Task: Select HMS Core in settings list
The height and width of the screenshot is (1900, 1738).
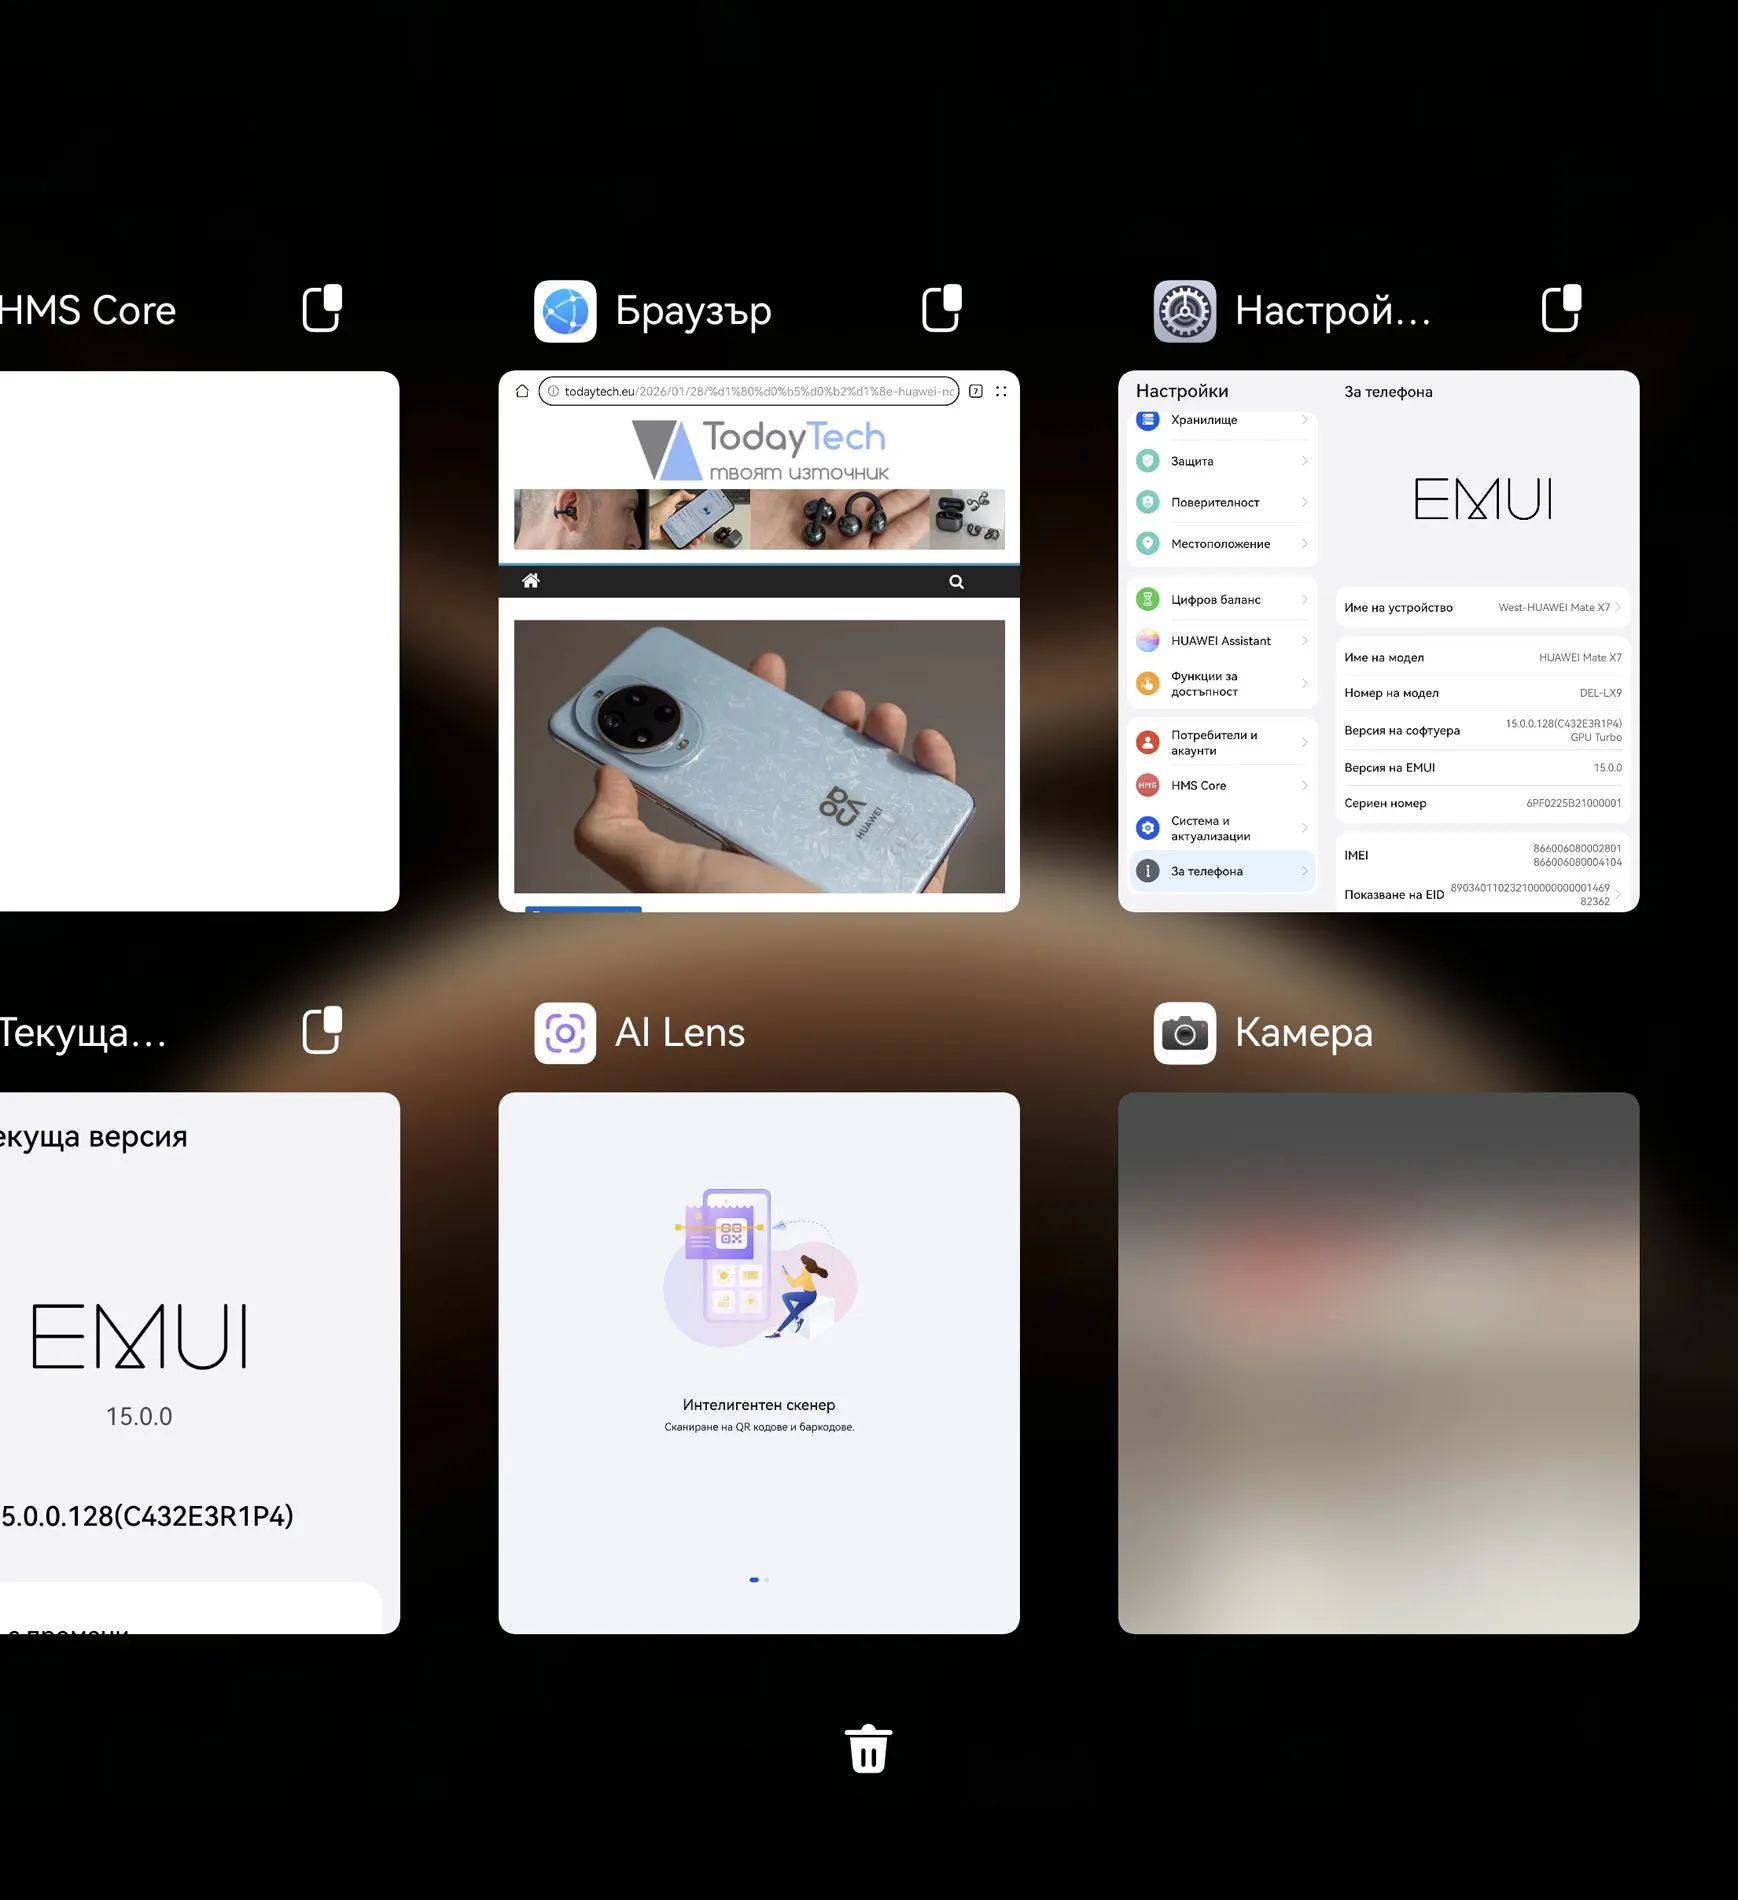Action: (1222, 786)
